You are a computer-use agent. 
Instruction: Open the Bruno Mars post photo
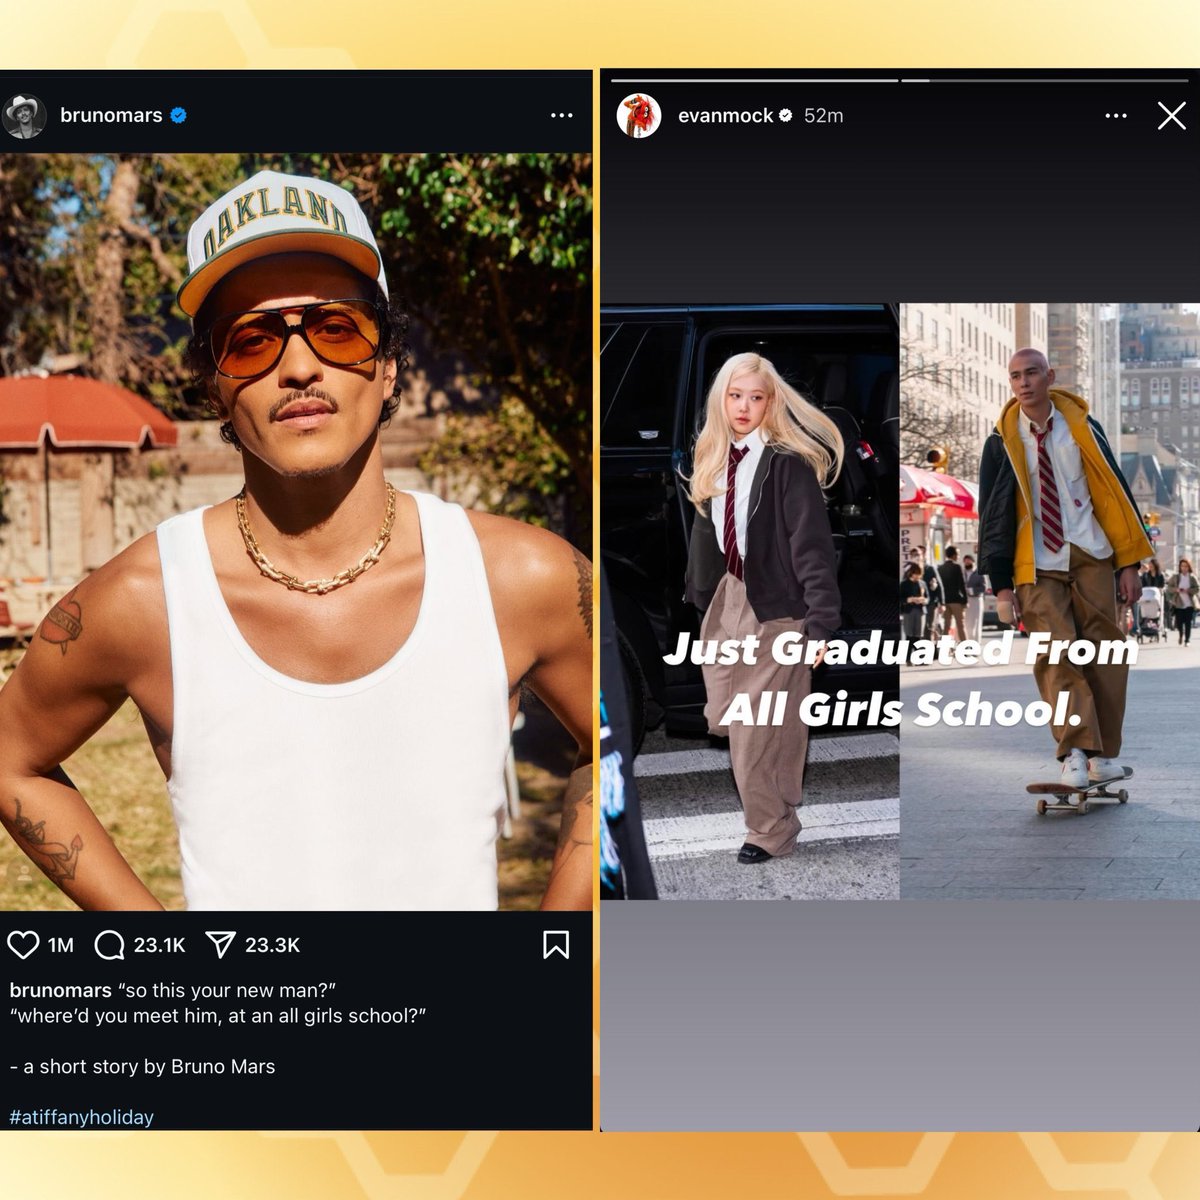point(296,532)
